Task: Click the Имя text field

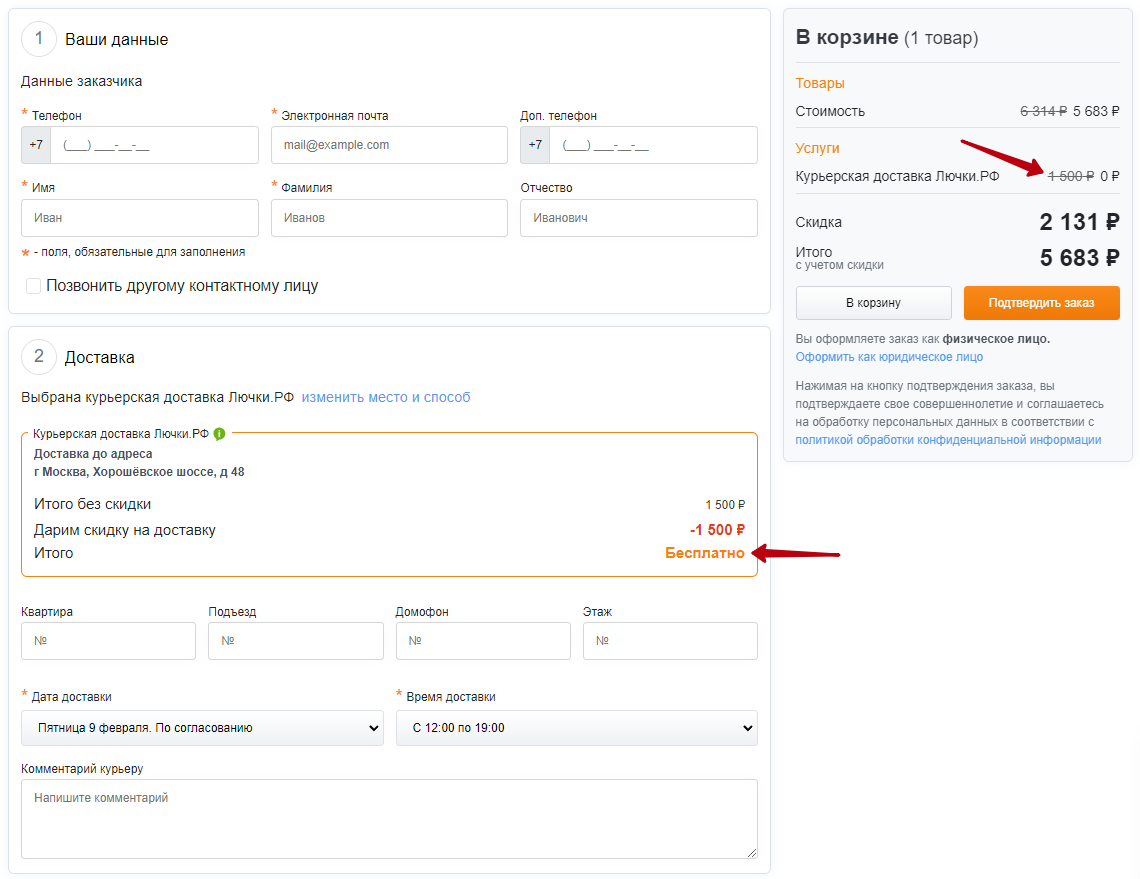Action: coord(139,218)
